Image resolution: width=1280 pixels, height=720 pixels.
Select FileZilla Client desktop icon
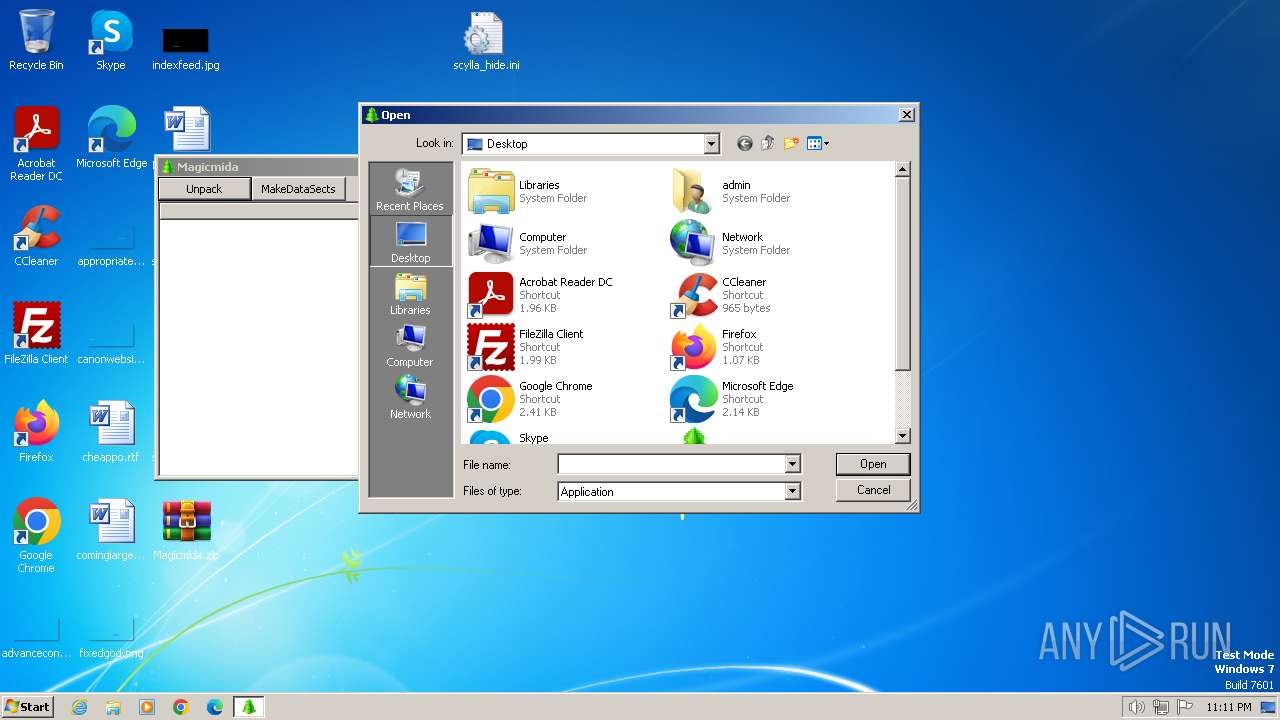(36, 333)
